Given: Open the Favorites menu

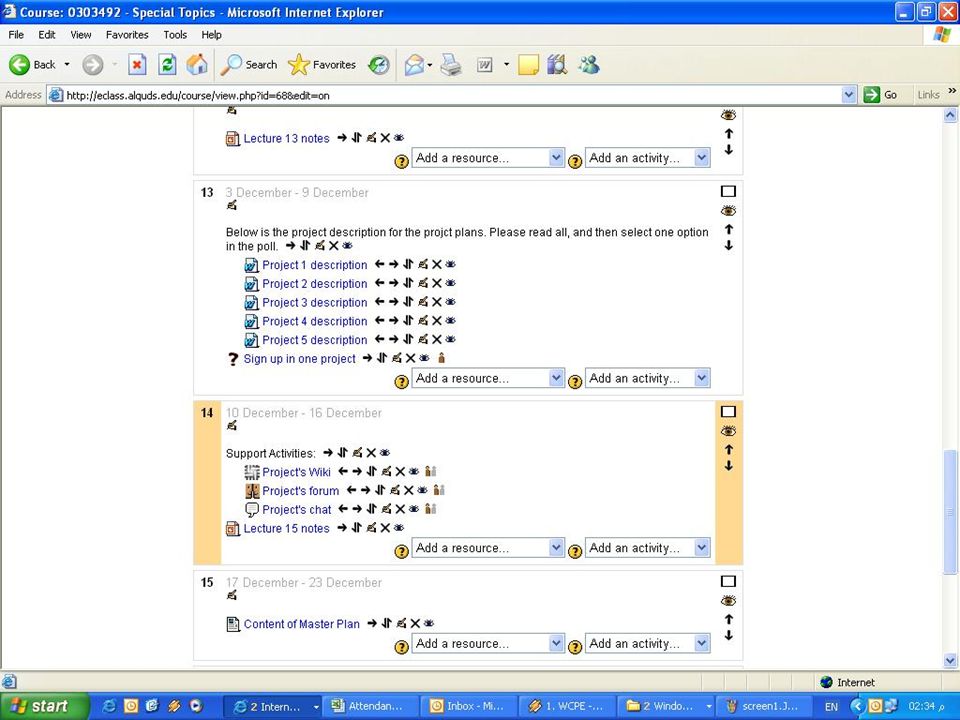Looking at the screenshot, I should pos(127,35).
